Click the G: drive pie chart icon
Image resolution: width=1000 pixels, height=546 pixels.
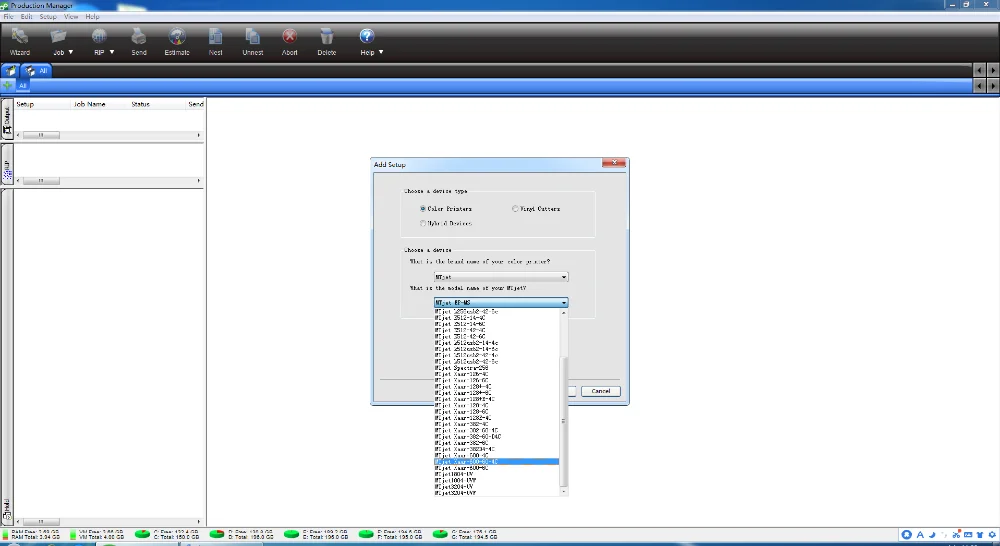tap(441, 534)
